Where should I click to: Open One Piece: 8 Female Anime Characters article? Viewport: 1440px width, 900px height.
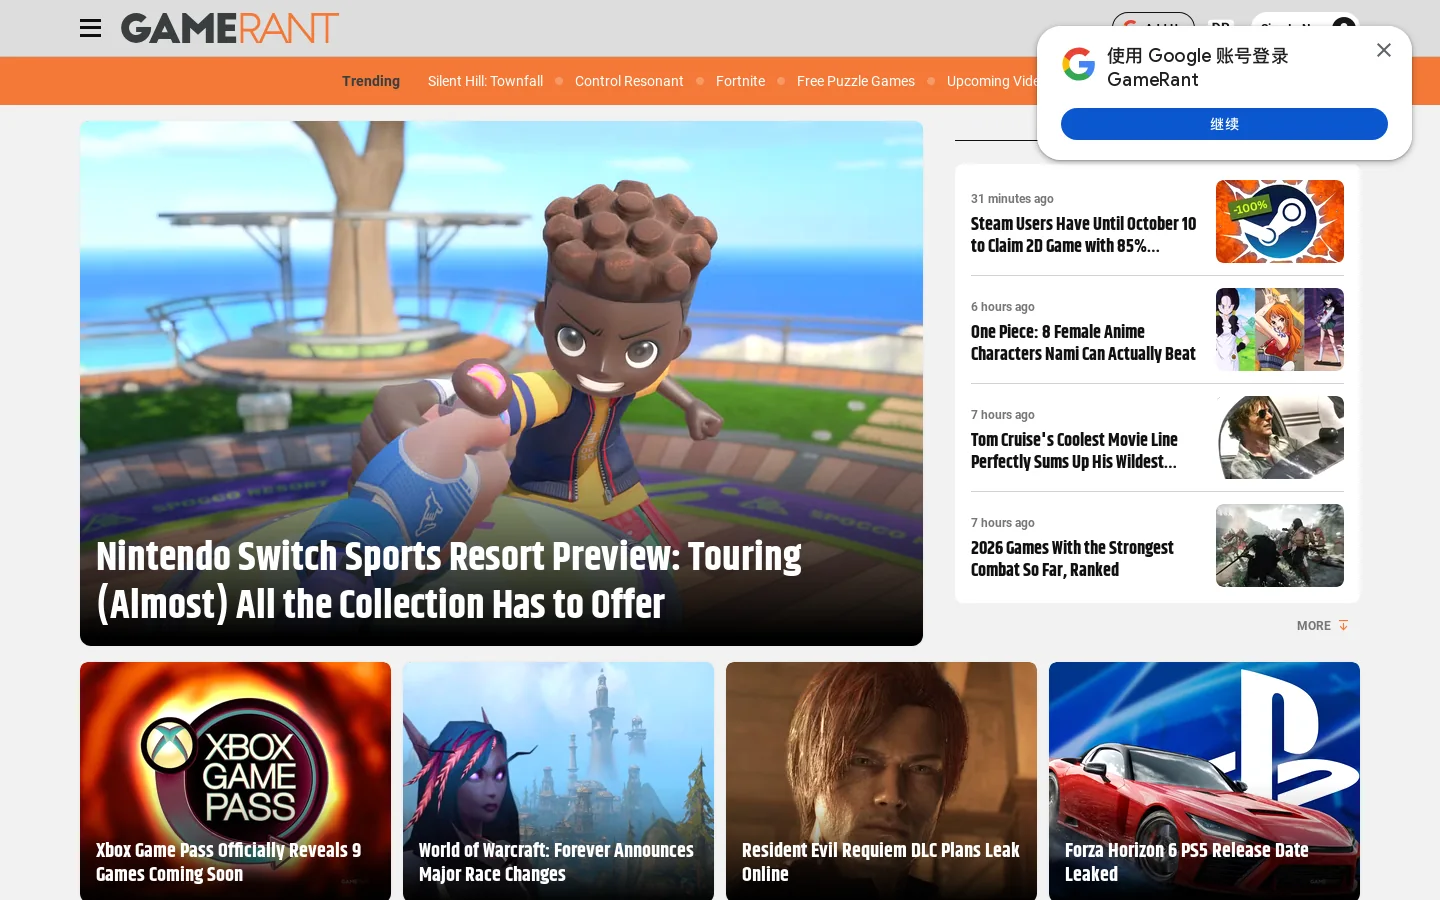(1083, 343)
